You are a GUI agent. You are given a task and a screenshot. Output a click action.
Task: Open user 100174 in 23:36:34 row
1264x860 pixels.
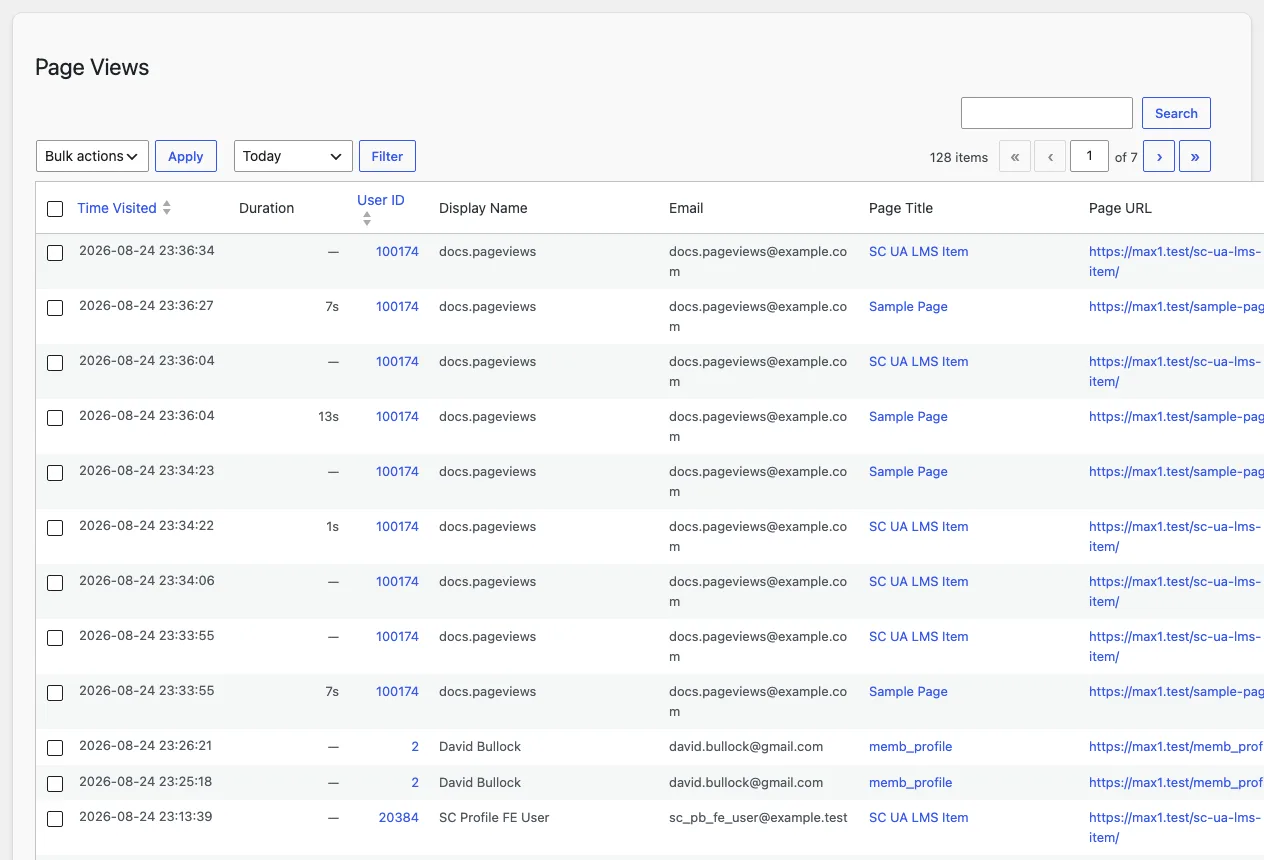397,252
